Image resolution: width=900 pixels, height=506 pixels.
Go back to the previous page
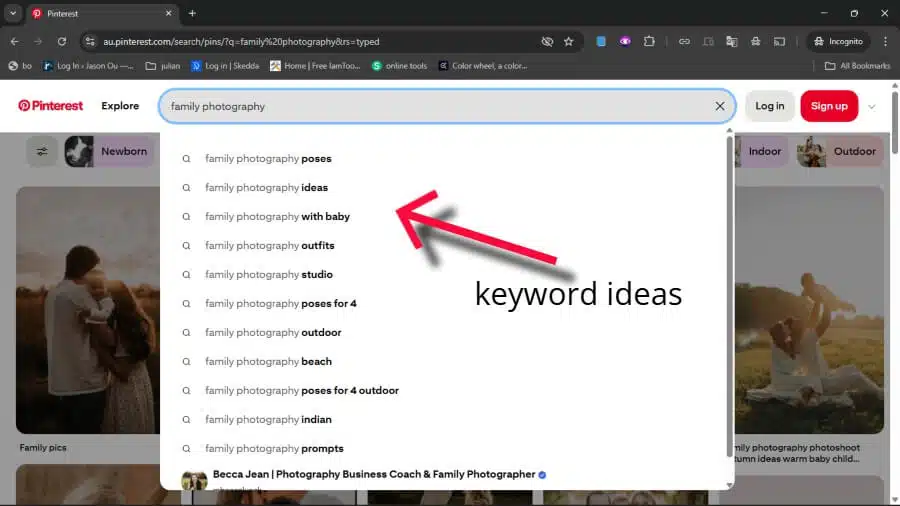[15, 42]
